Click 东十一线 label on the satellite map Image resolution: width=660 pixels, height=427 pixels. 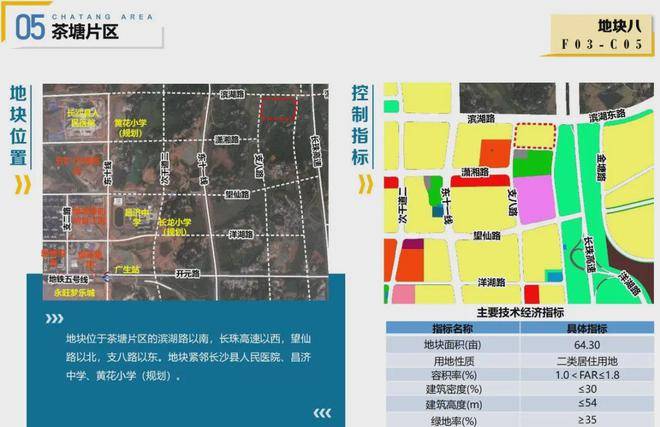202,169
